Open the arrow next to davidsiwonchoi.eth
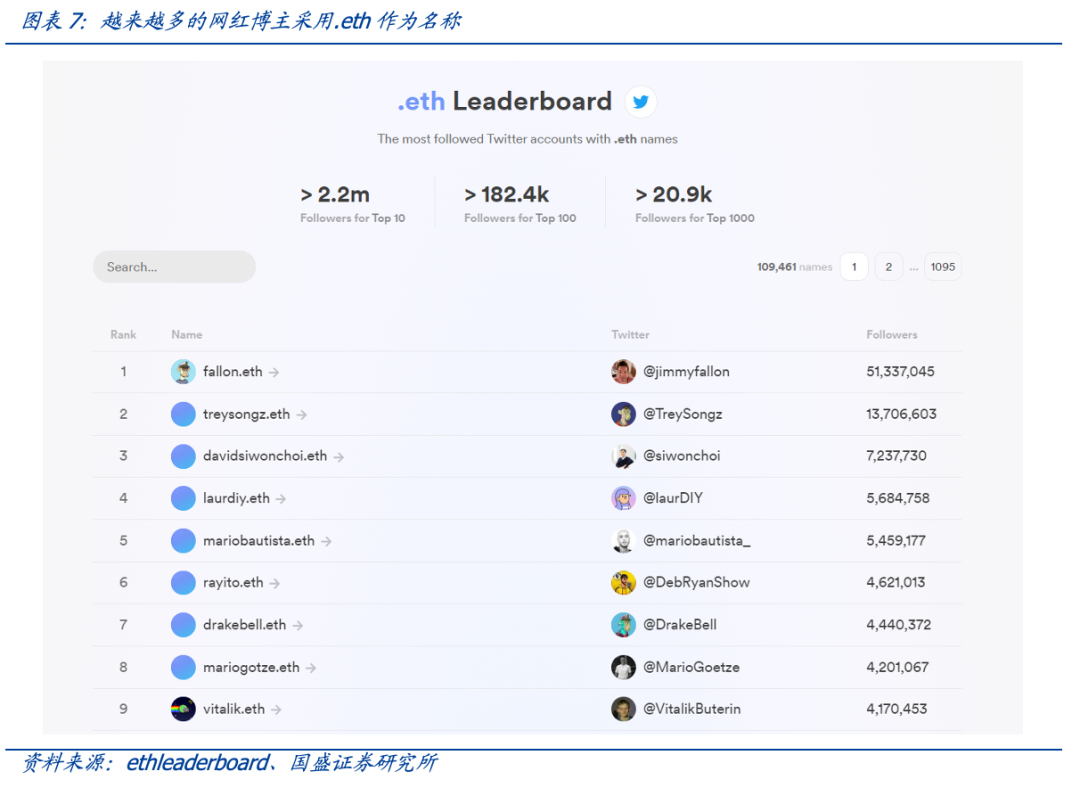This screenshot has width=1080, height=788. point(339,457)
